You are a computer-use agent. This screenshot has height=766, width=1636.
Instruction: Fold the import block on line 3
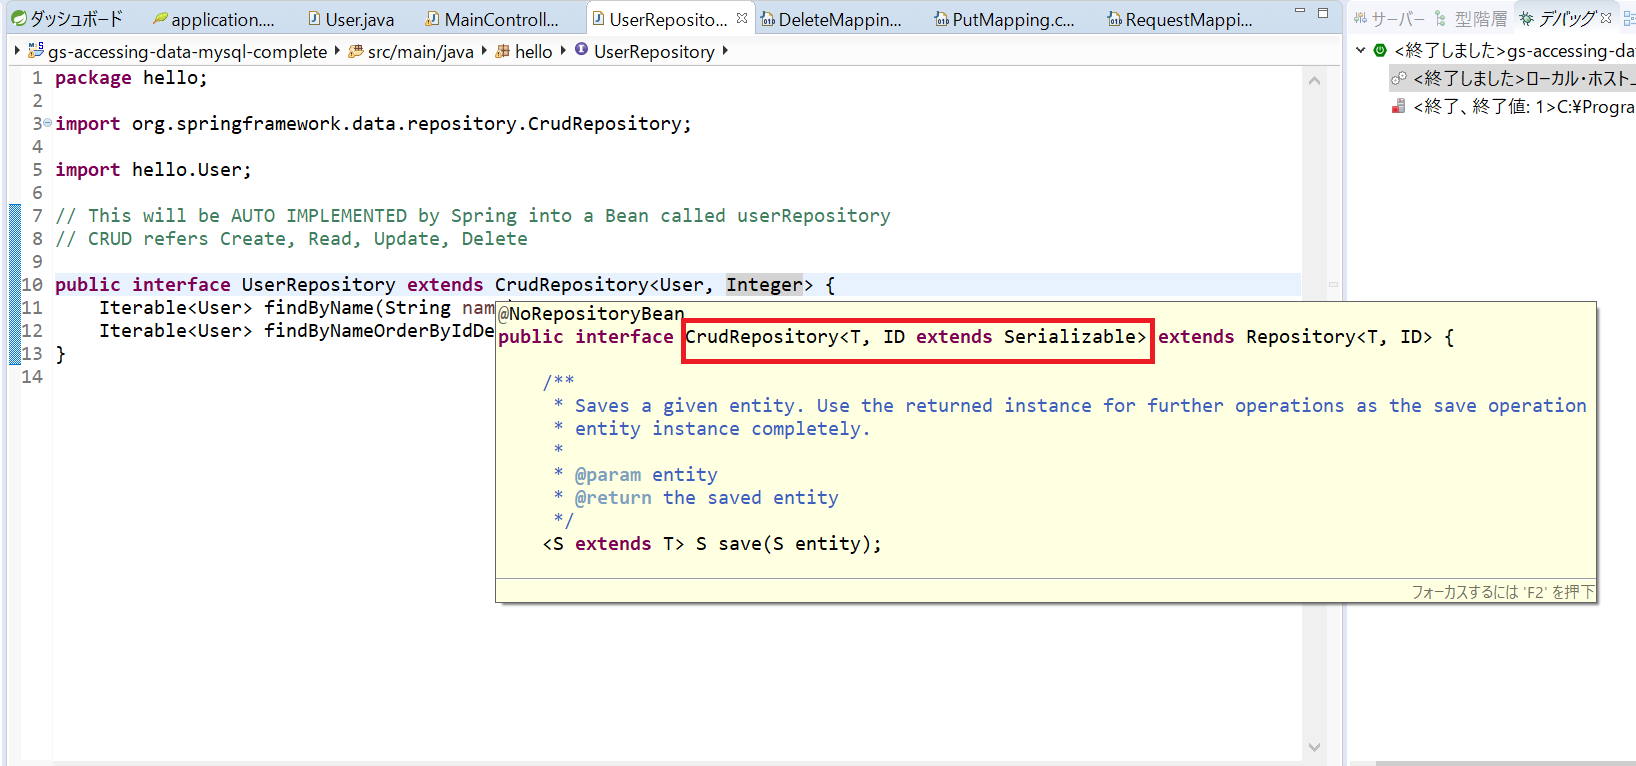(47, 123)
